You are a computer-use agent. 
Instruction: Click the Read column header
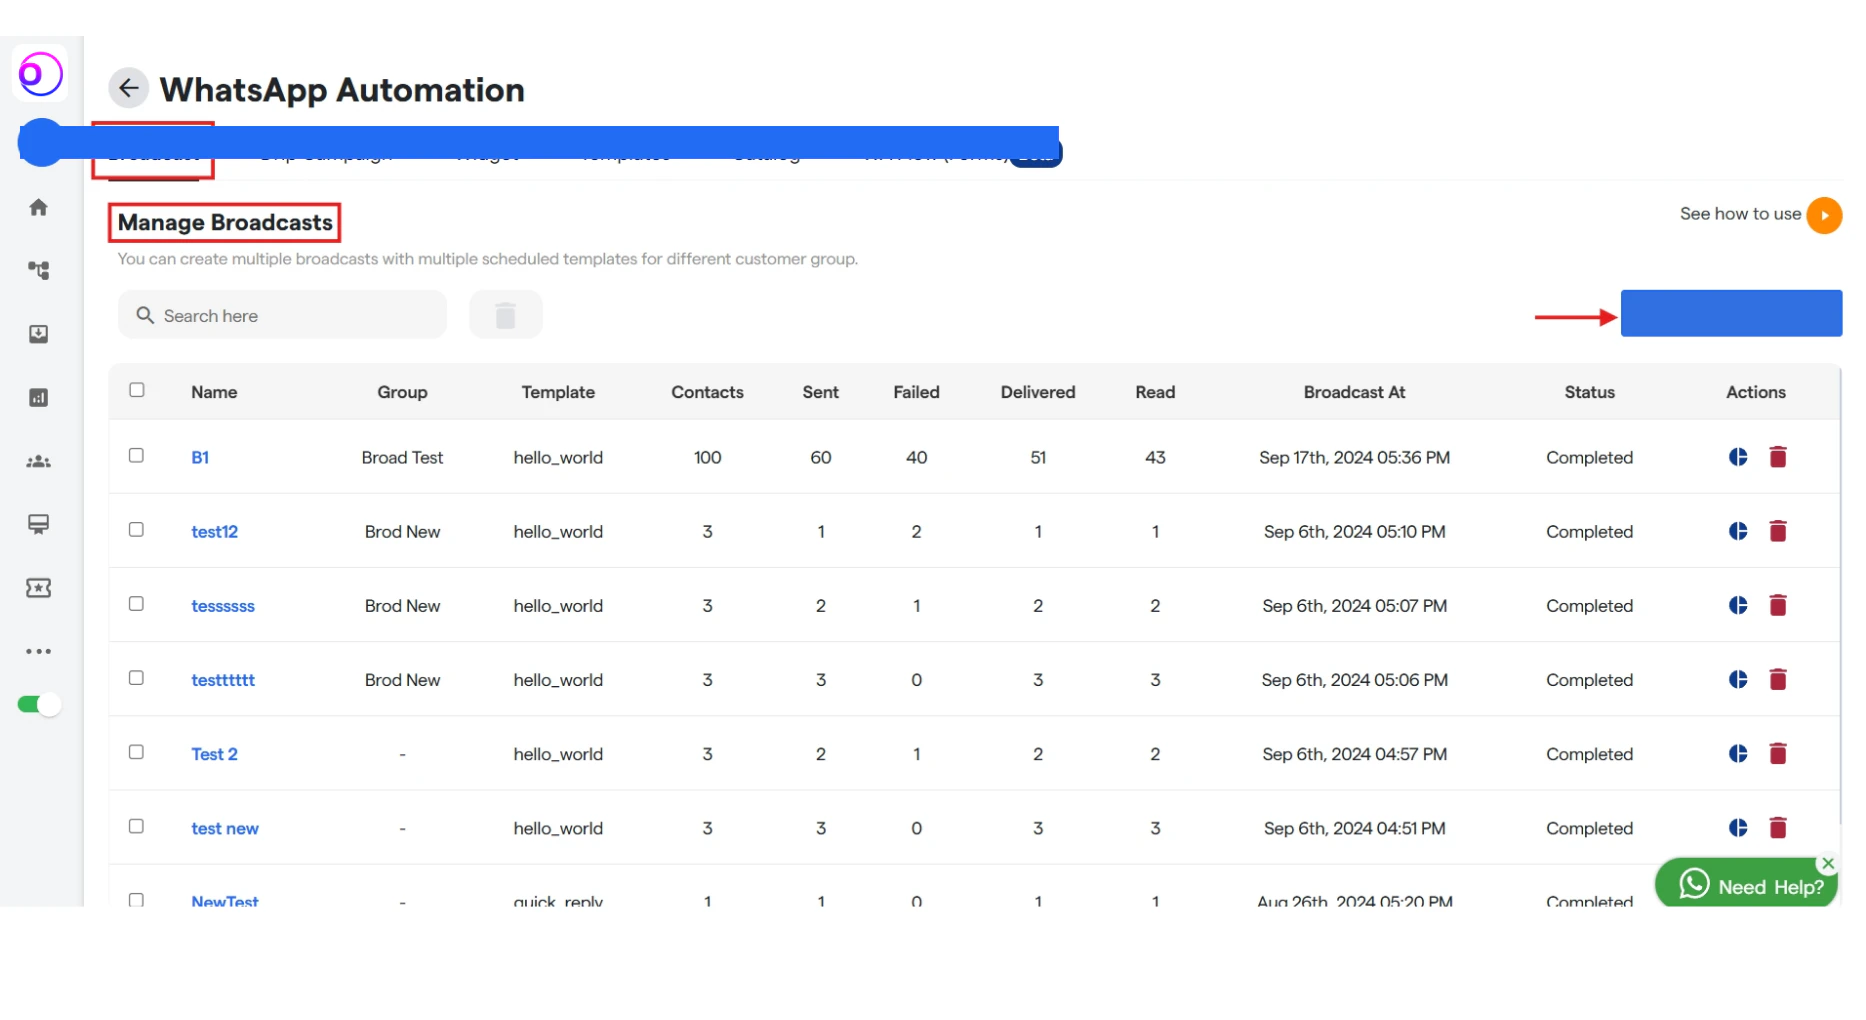[x=1155, y=392]
